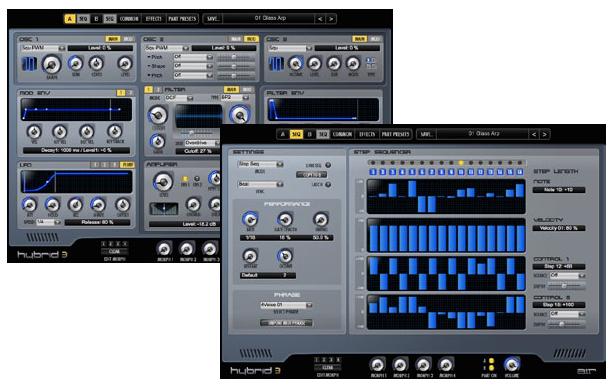Open the filter Mode dropdown in back window

(x=179, y=98)
